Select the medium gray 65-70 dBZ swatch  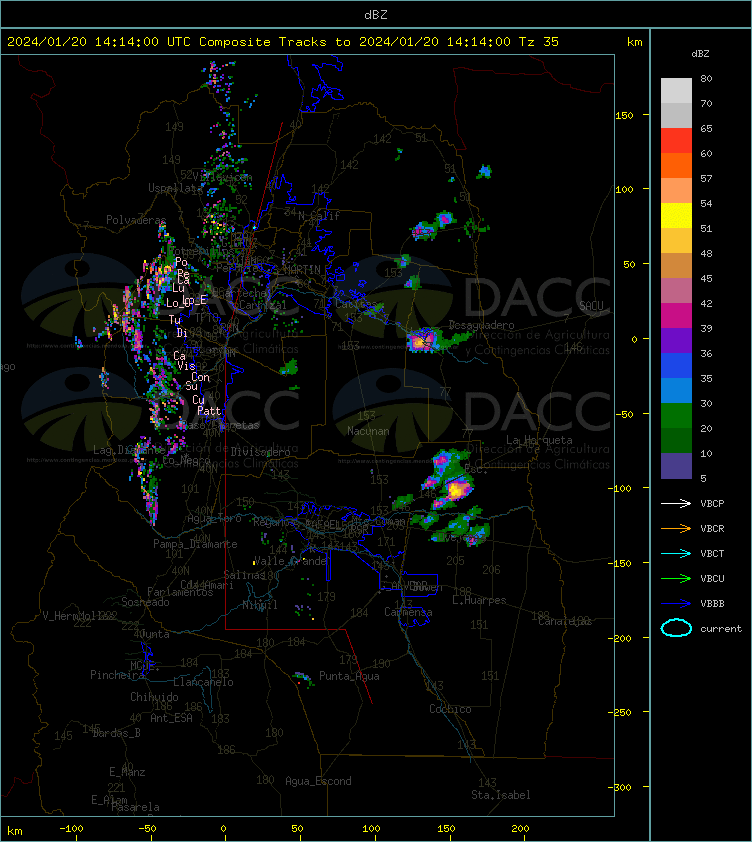click(676, 115)
